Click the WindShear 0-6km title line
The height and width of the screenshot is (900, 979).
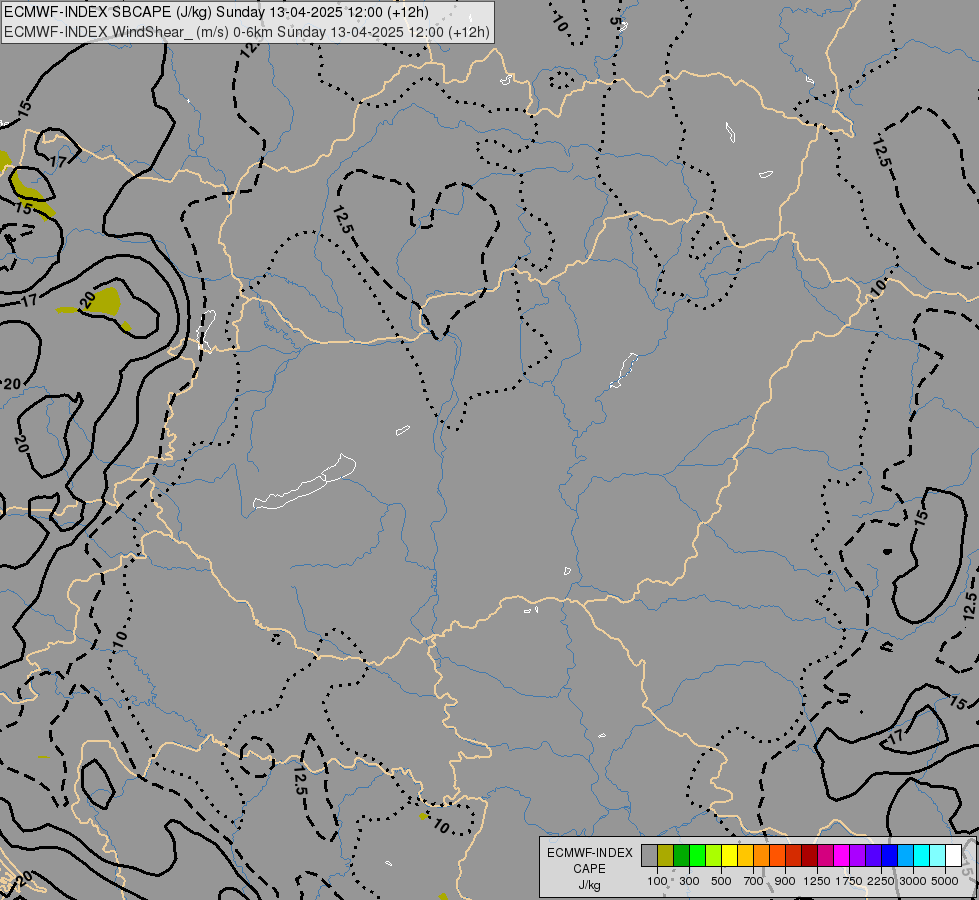click(247, 32)
